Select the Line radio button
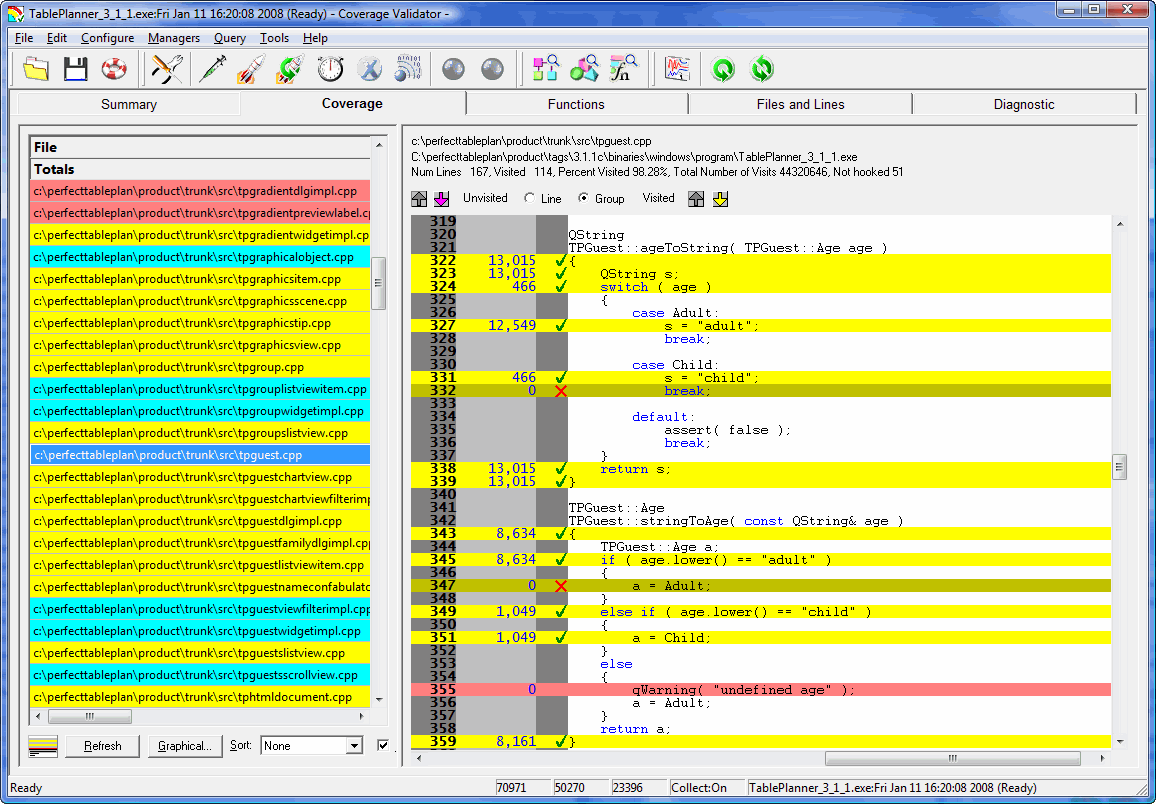Viewport: 1156px width, 804px height. click(x=530, y=199)
